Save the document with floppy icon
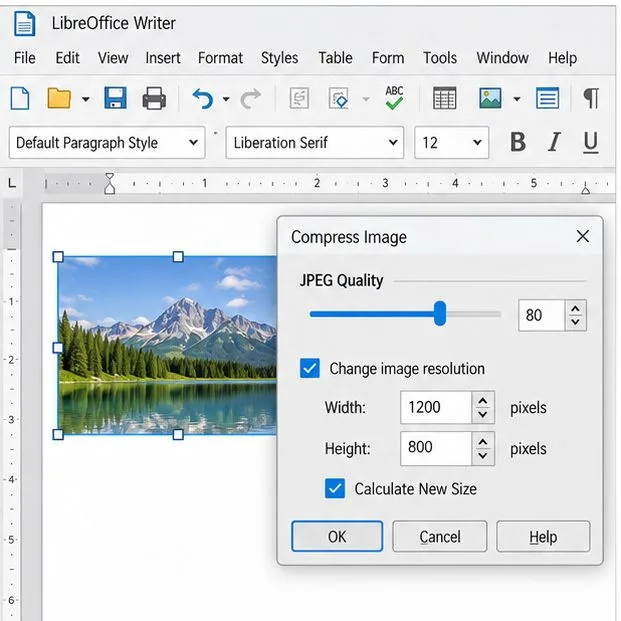This screenshot has width=621, height=621. [115, 98]
